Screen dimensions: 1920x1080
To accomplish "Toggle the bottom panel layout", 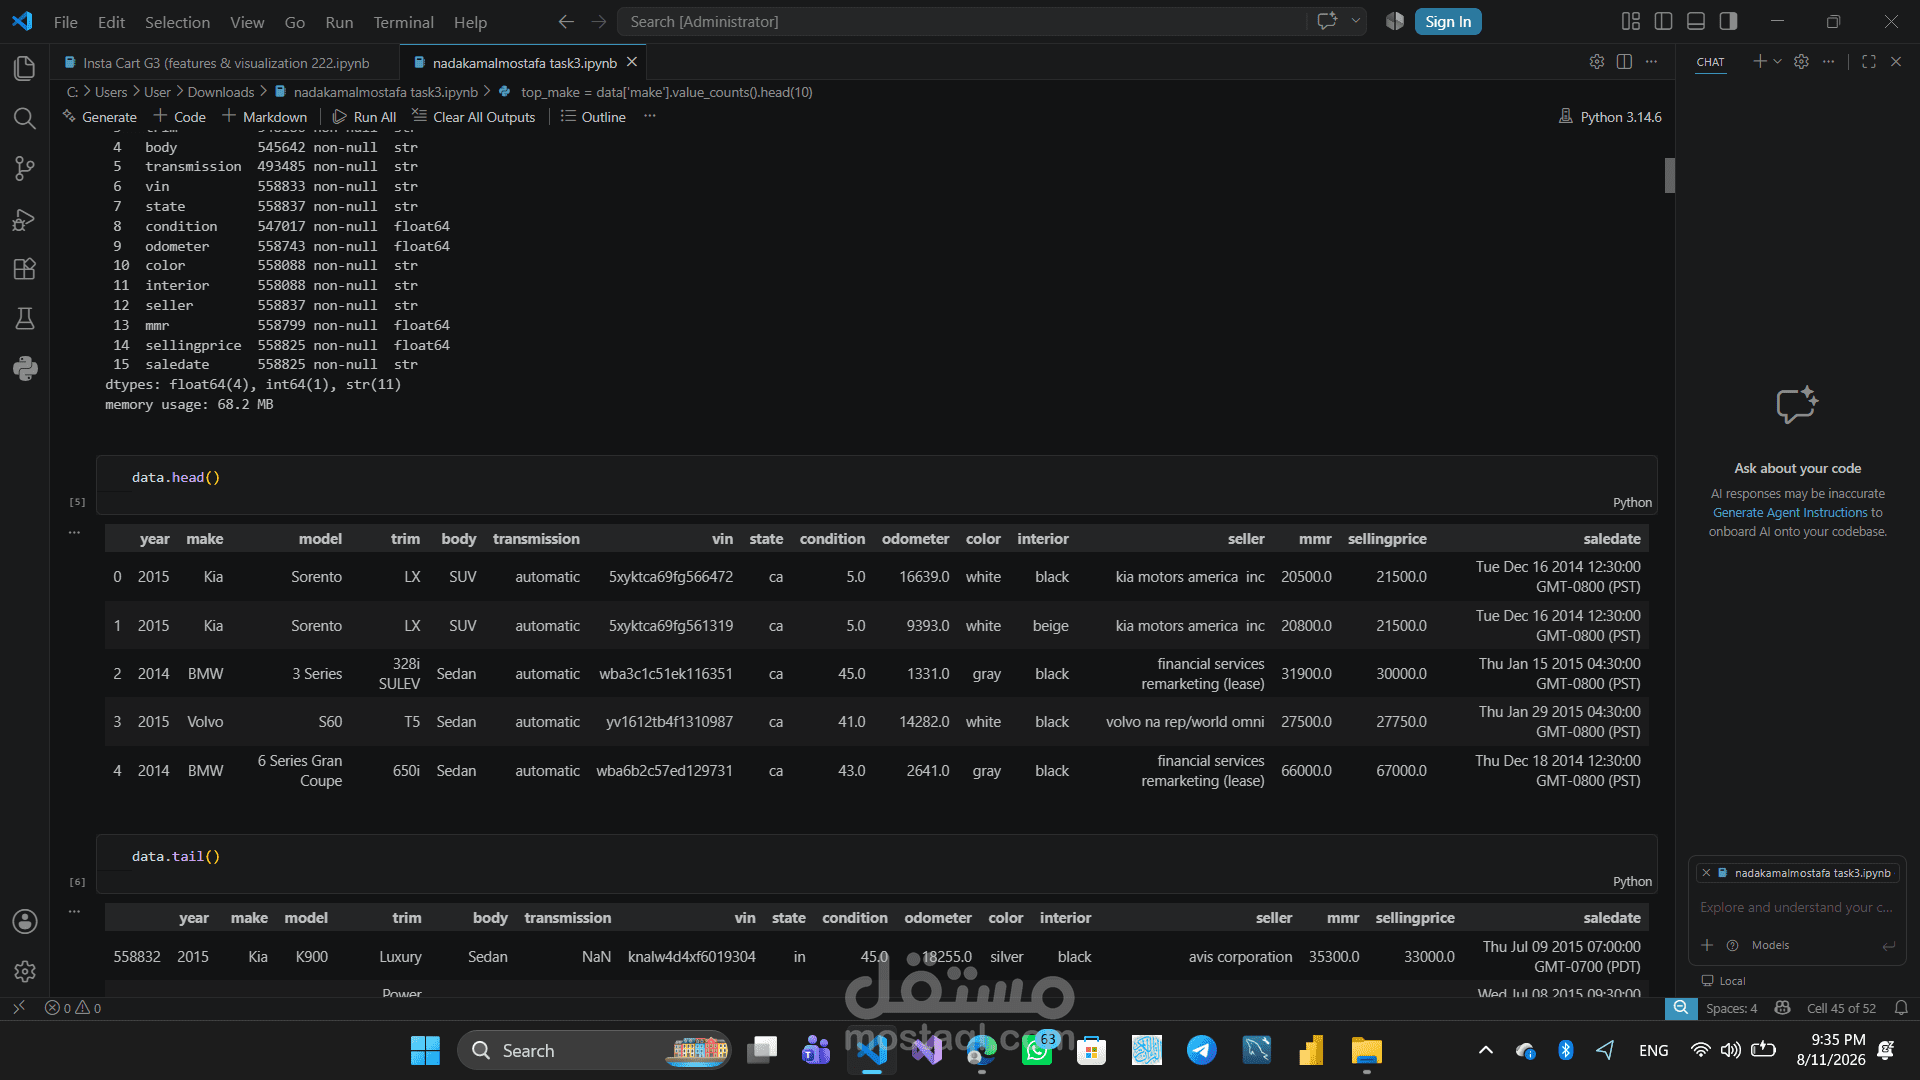I will click(1696, 21).
